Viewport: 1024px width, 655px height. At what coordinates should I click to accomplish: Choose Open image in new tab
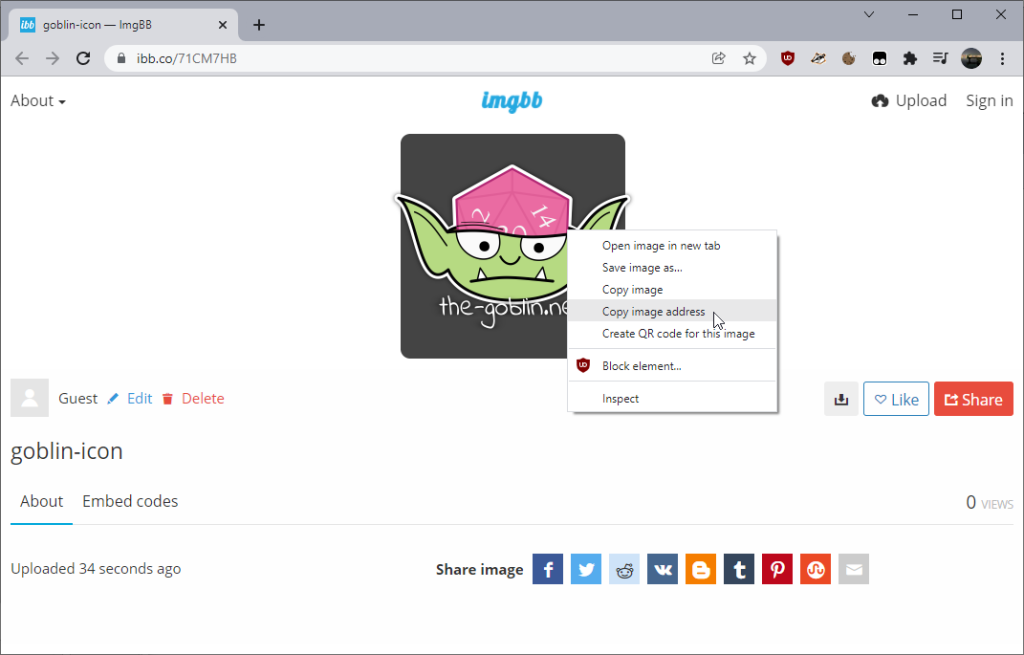[x=672, y=246]
